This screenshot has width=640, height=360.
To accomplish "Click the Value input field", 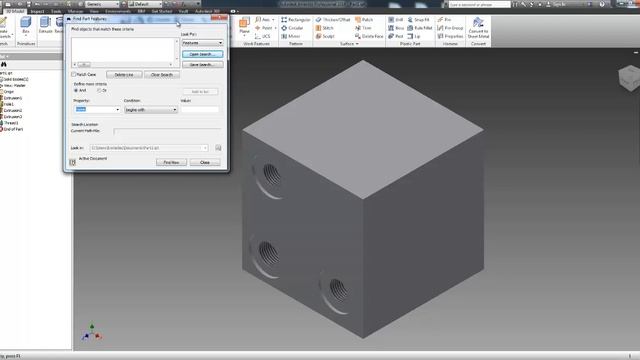I will click(200, 109).
